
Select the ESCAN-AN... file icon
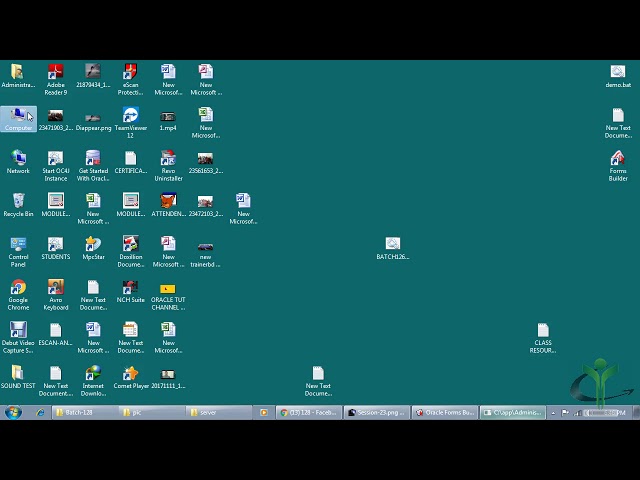pyautogui.click(x=56, y=334)
